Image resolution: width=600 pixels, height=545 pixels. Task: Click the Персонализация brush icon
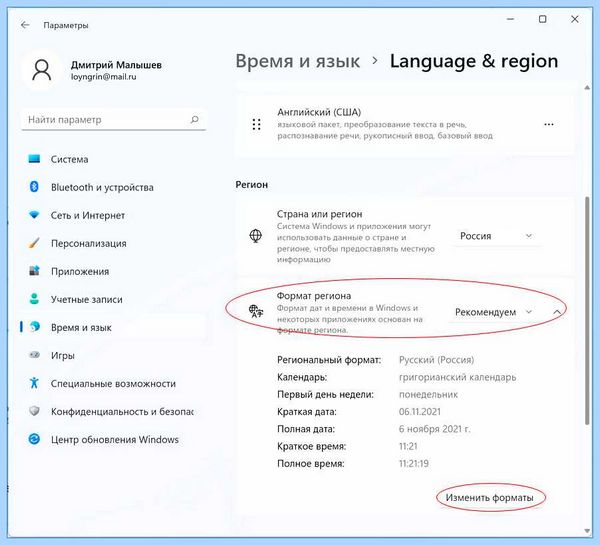(34, 243)
